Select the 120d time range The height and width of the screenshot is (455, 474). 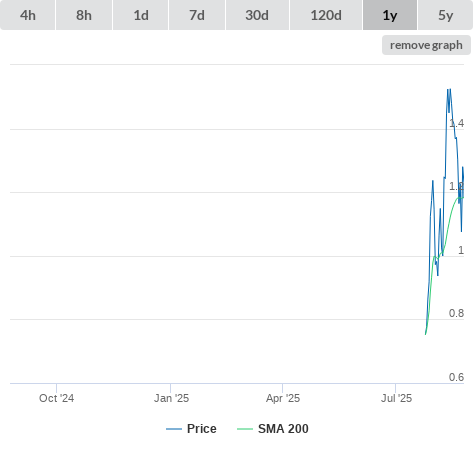326,15
